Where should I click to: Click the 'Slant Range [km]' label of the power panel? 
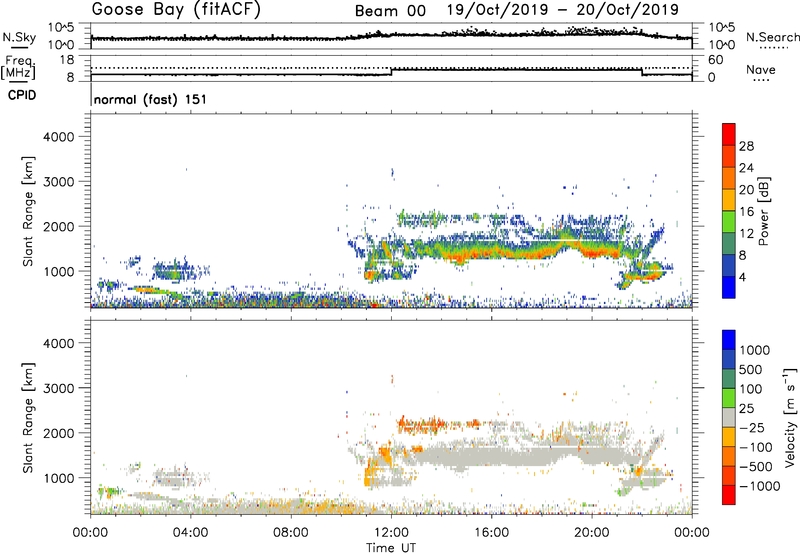28,211
